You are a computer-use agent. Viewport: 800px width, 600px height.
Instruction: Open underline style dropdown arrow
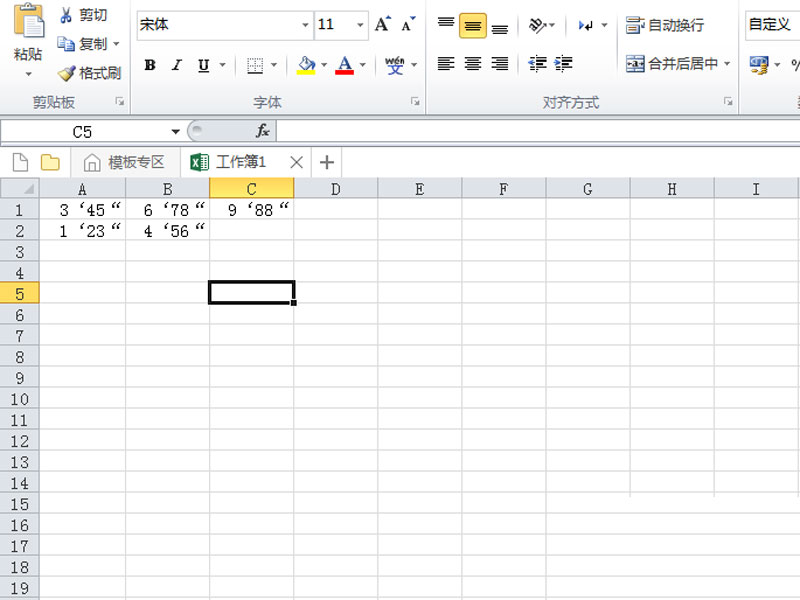(222, 65)
